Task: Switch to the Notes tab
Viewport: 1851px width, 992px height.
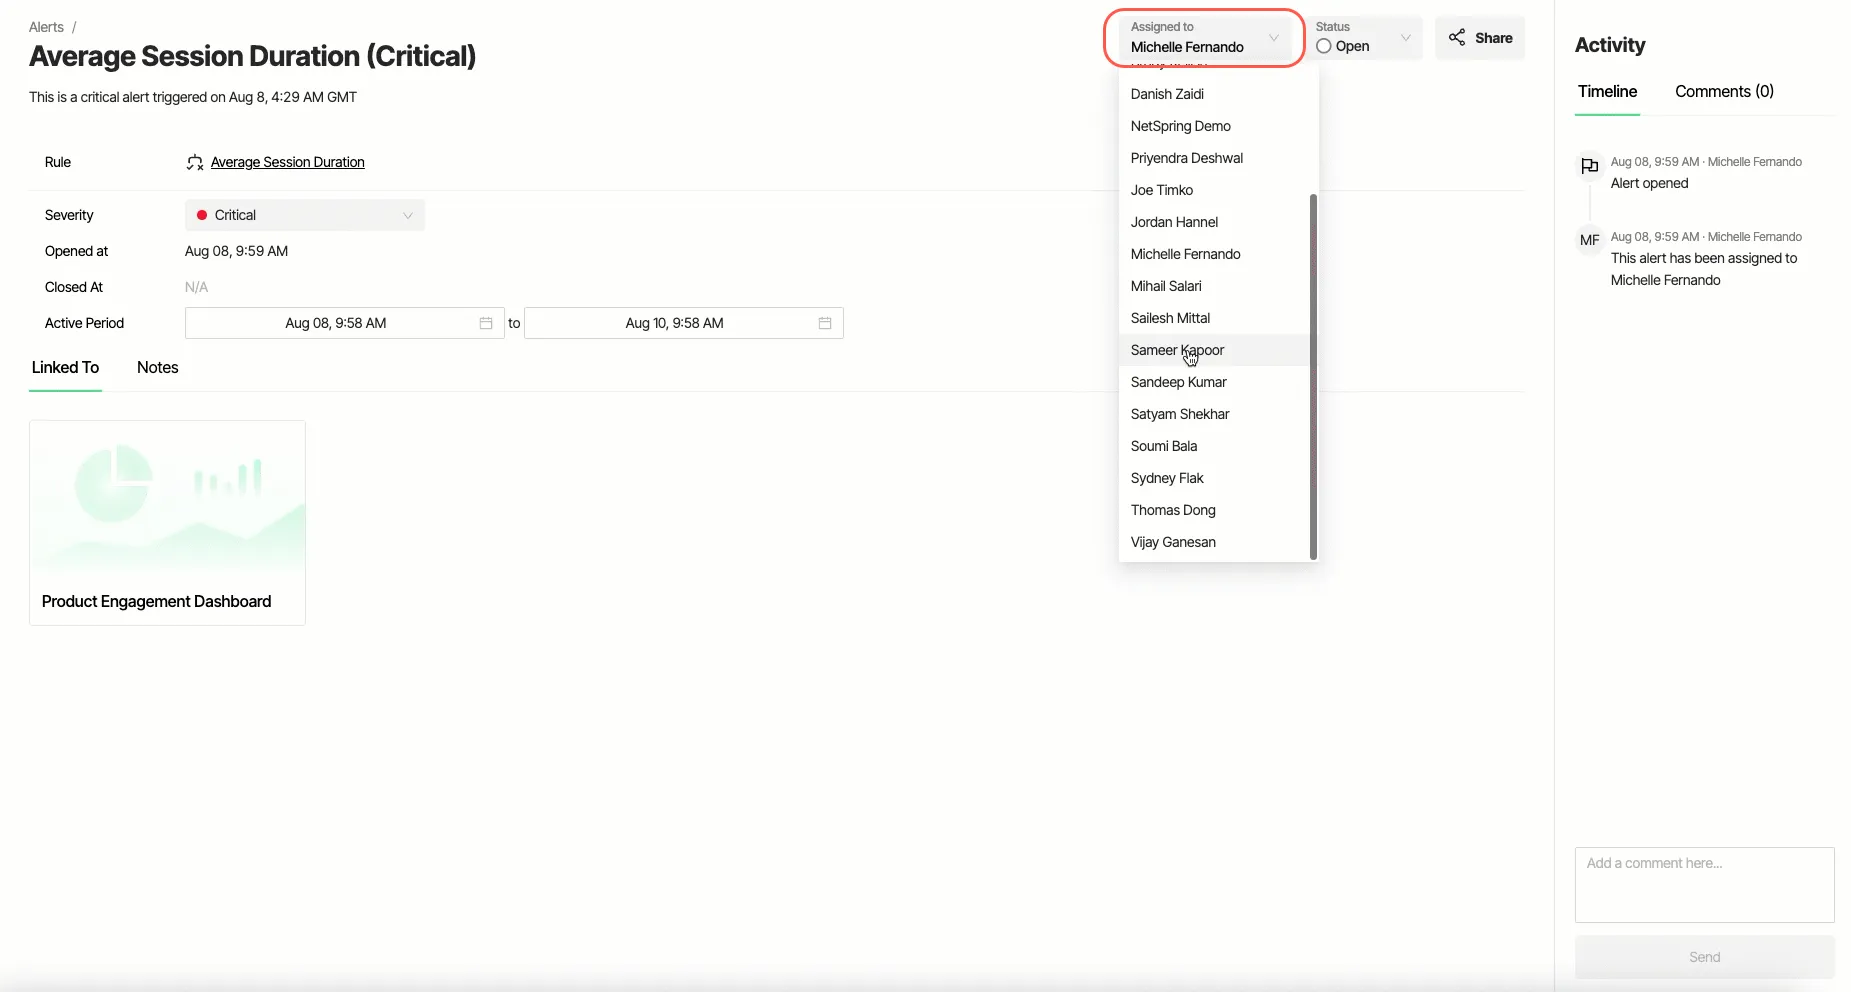Action: click(x=157, y=368)
